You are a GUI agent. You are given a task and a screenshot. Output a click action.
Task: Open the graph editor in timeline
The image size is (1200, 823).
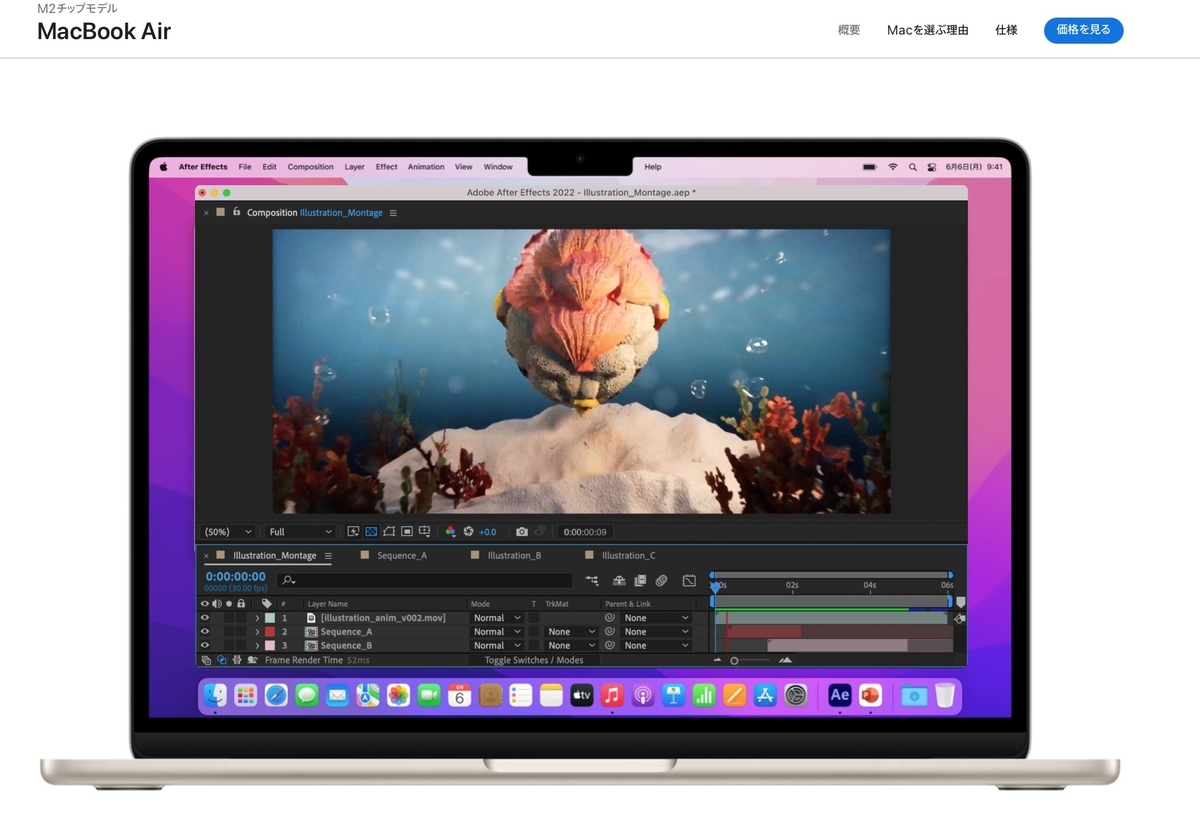(689, 580)
